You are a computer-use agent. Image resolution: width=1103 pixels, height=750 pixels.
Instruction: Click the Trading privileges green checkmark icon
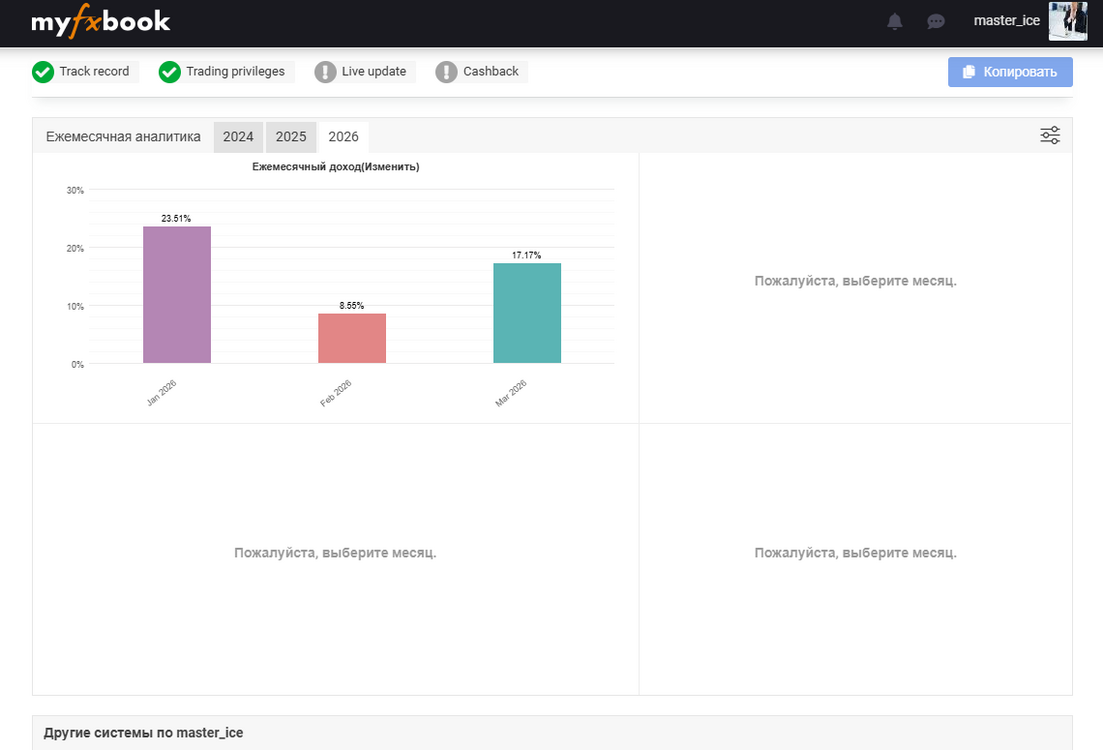[x=170, y=72]
